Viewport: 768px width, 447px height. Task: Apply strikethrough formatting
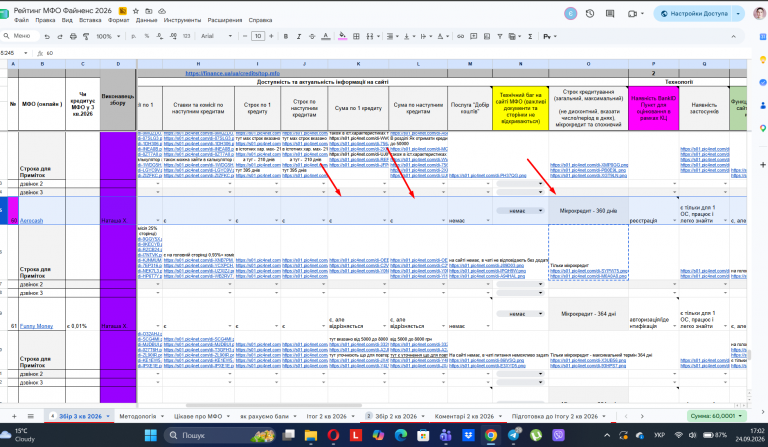pyautogui.click(x=312, y=36)
